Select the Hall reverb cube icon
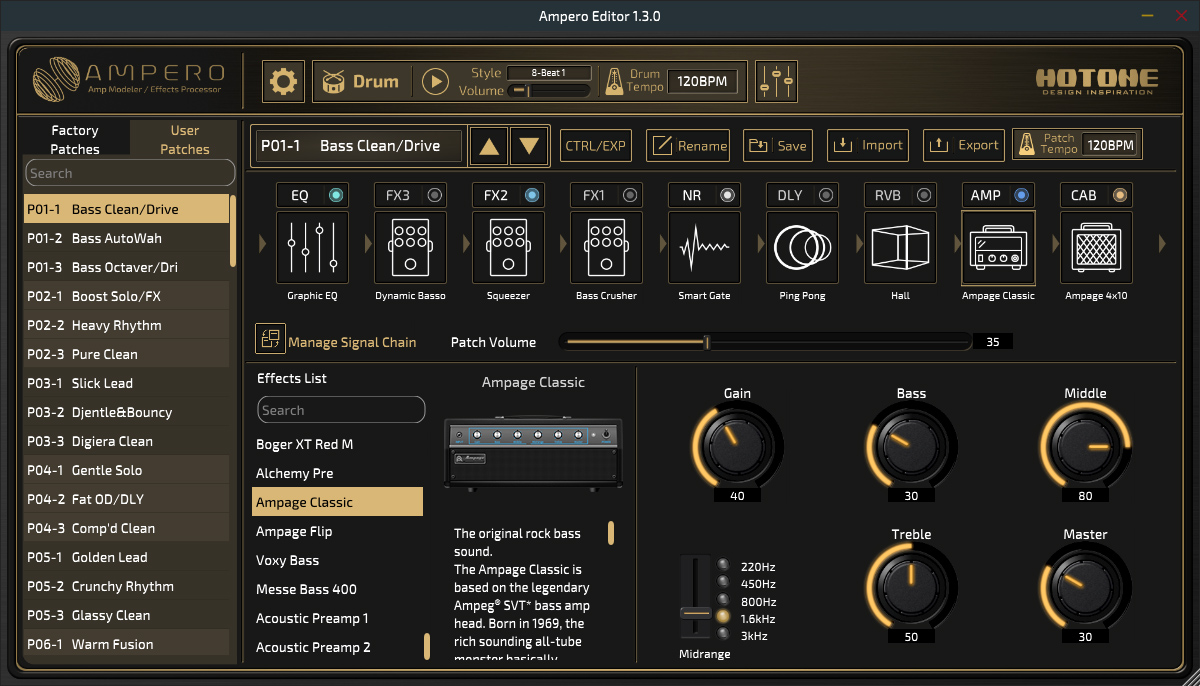 [x=901, y=247]
